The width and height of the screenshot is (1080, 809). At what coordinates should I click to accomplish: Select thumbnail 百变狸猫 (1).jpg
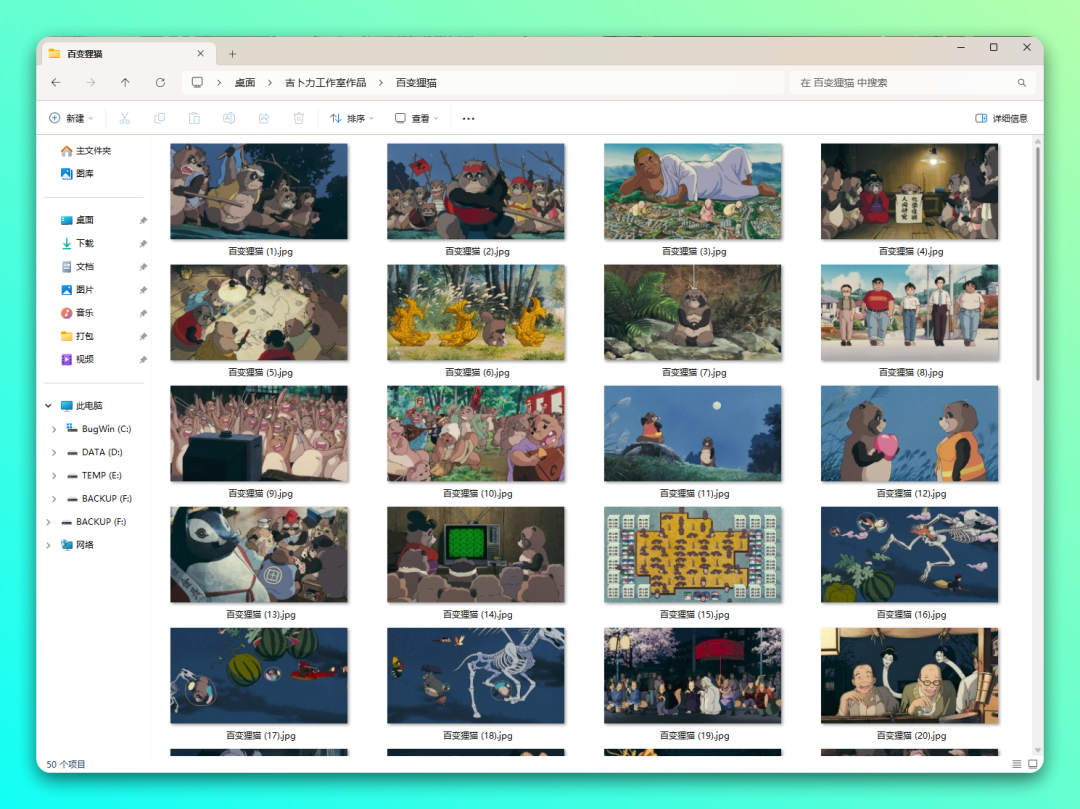(x=259, y=191)
